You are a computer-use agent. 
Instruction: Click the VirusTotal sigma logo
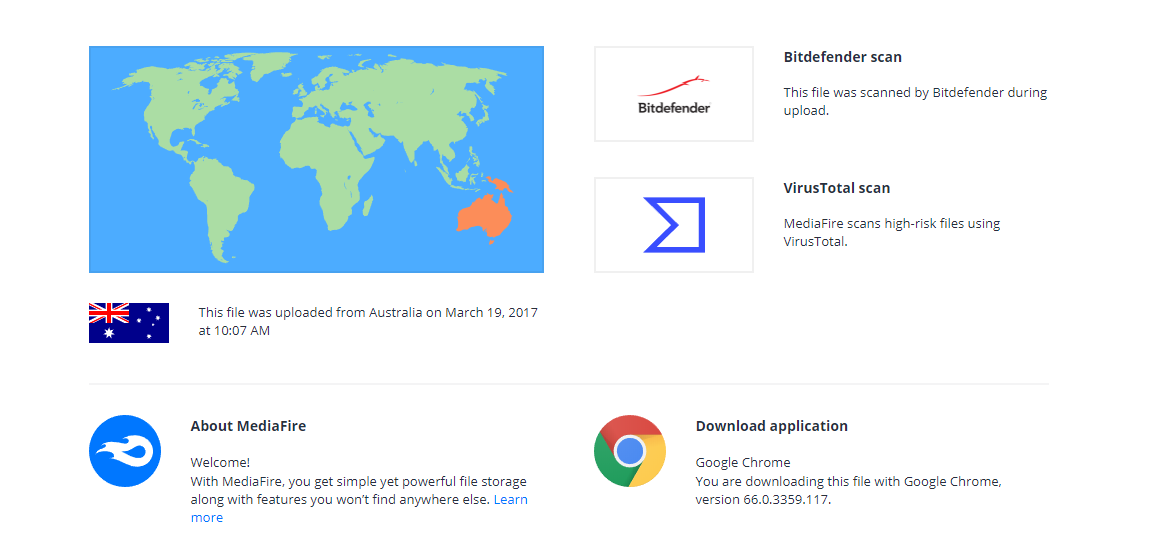(673, 225)
